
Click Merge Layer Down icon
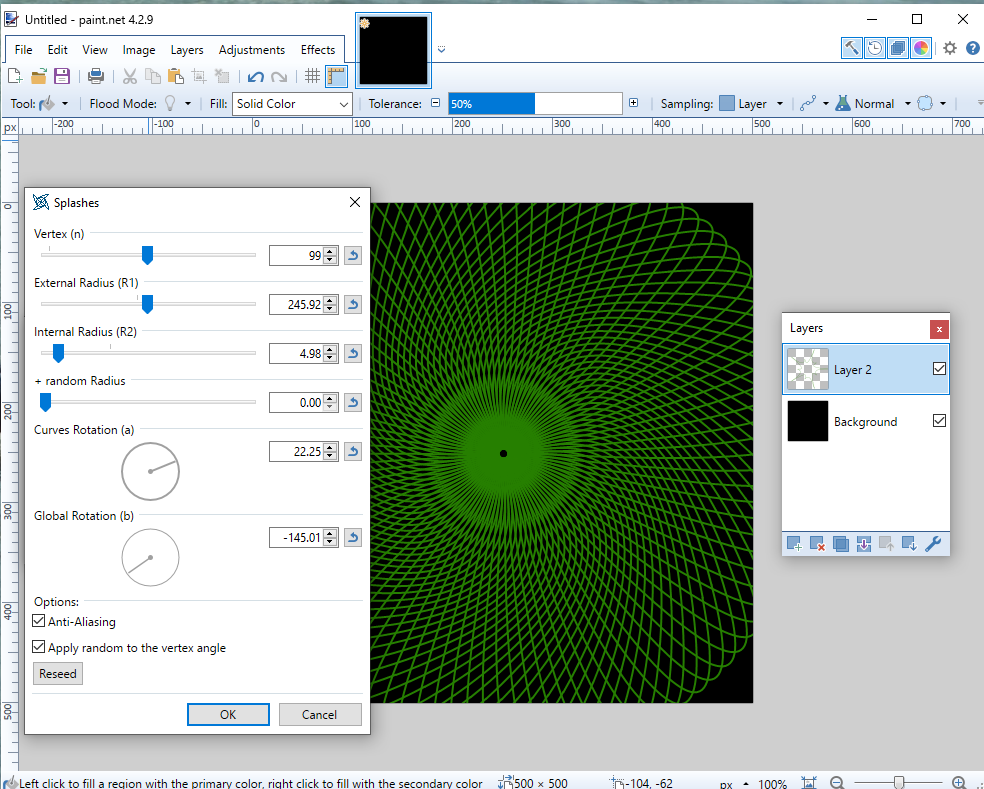(864, 544)
